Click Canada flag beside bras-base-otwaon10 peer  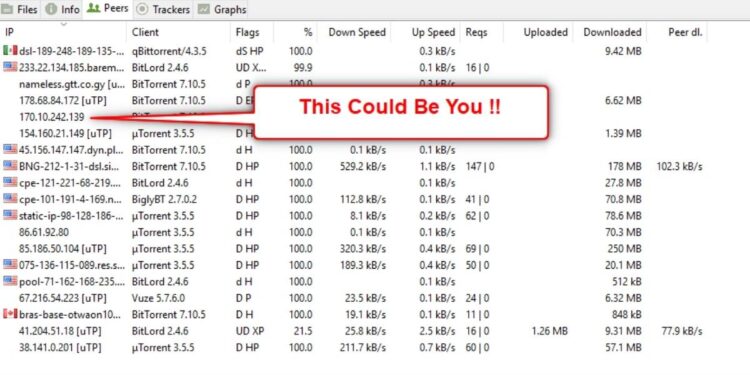10,314
